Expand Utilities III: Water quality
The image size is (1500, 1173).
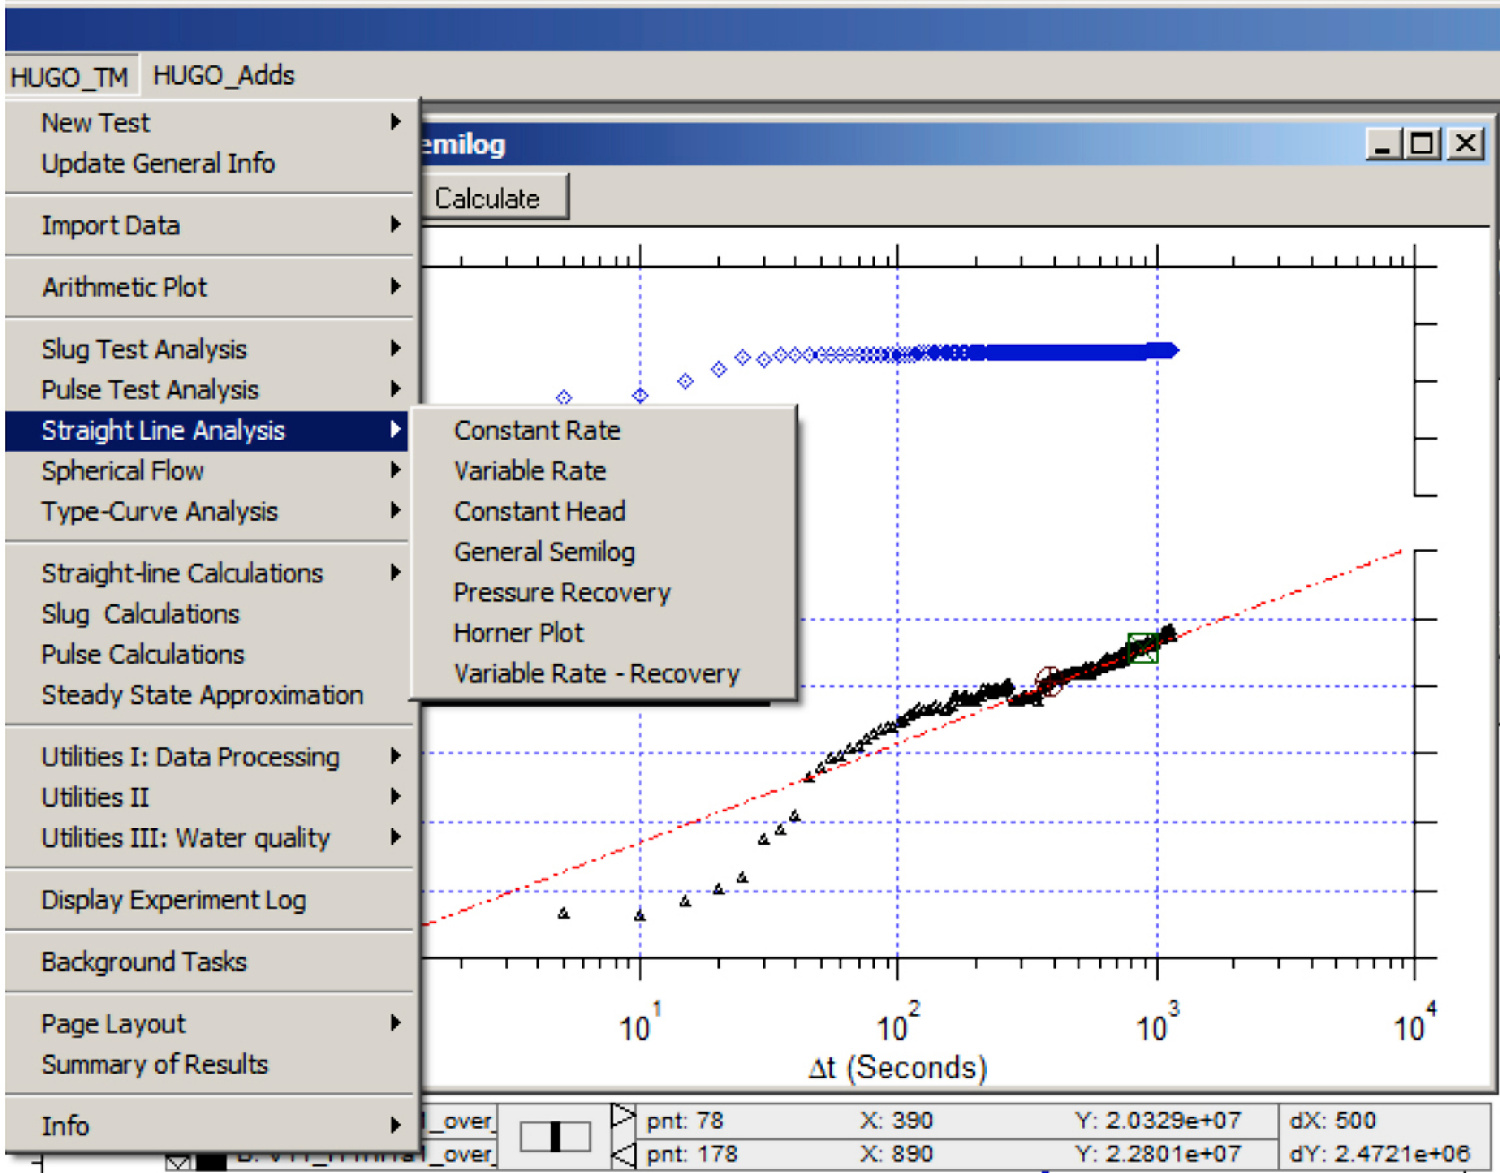[x=209, y=838]
